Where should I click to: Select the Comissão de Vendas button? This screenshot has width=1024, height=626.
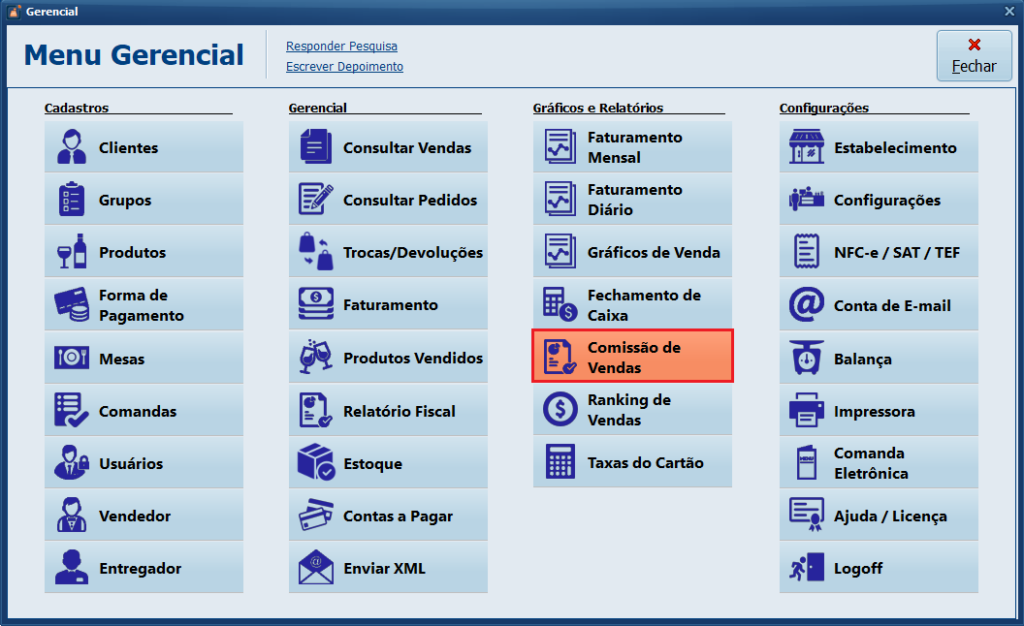point(632,356)
